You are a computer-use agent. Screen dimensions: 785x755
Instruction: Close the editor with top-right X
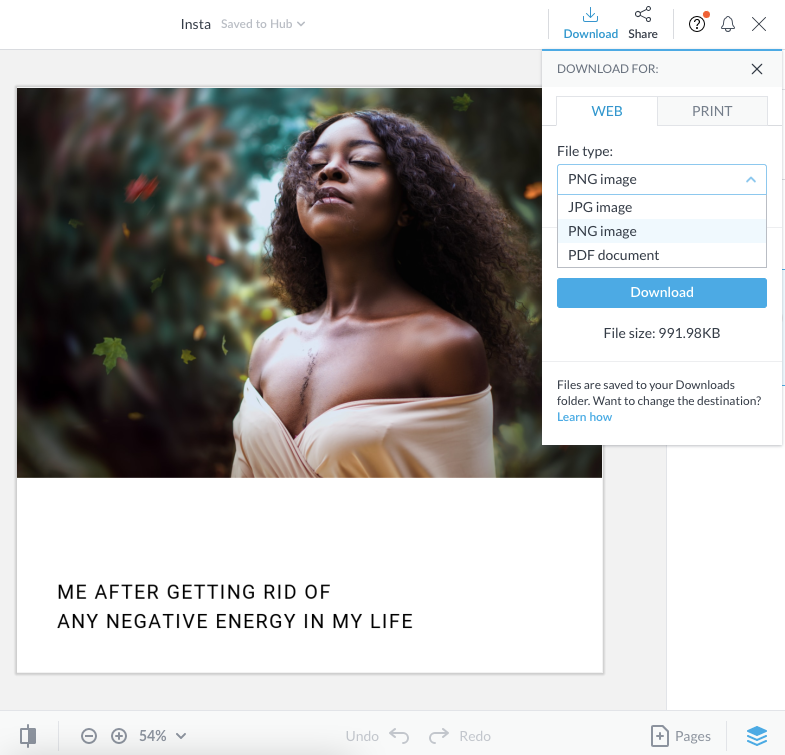759,24
